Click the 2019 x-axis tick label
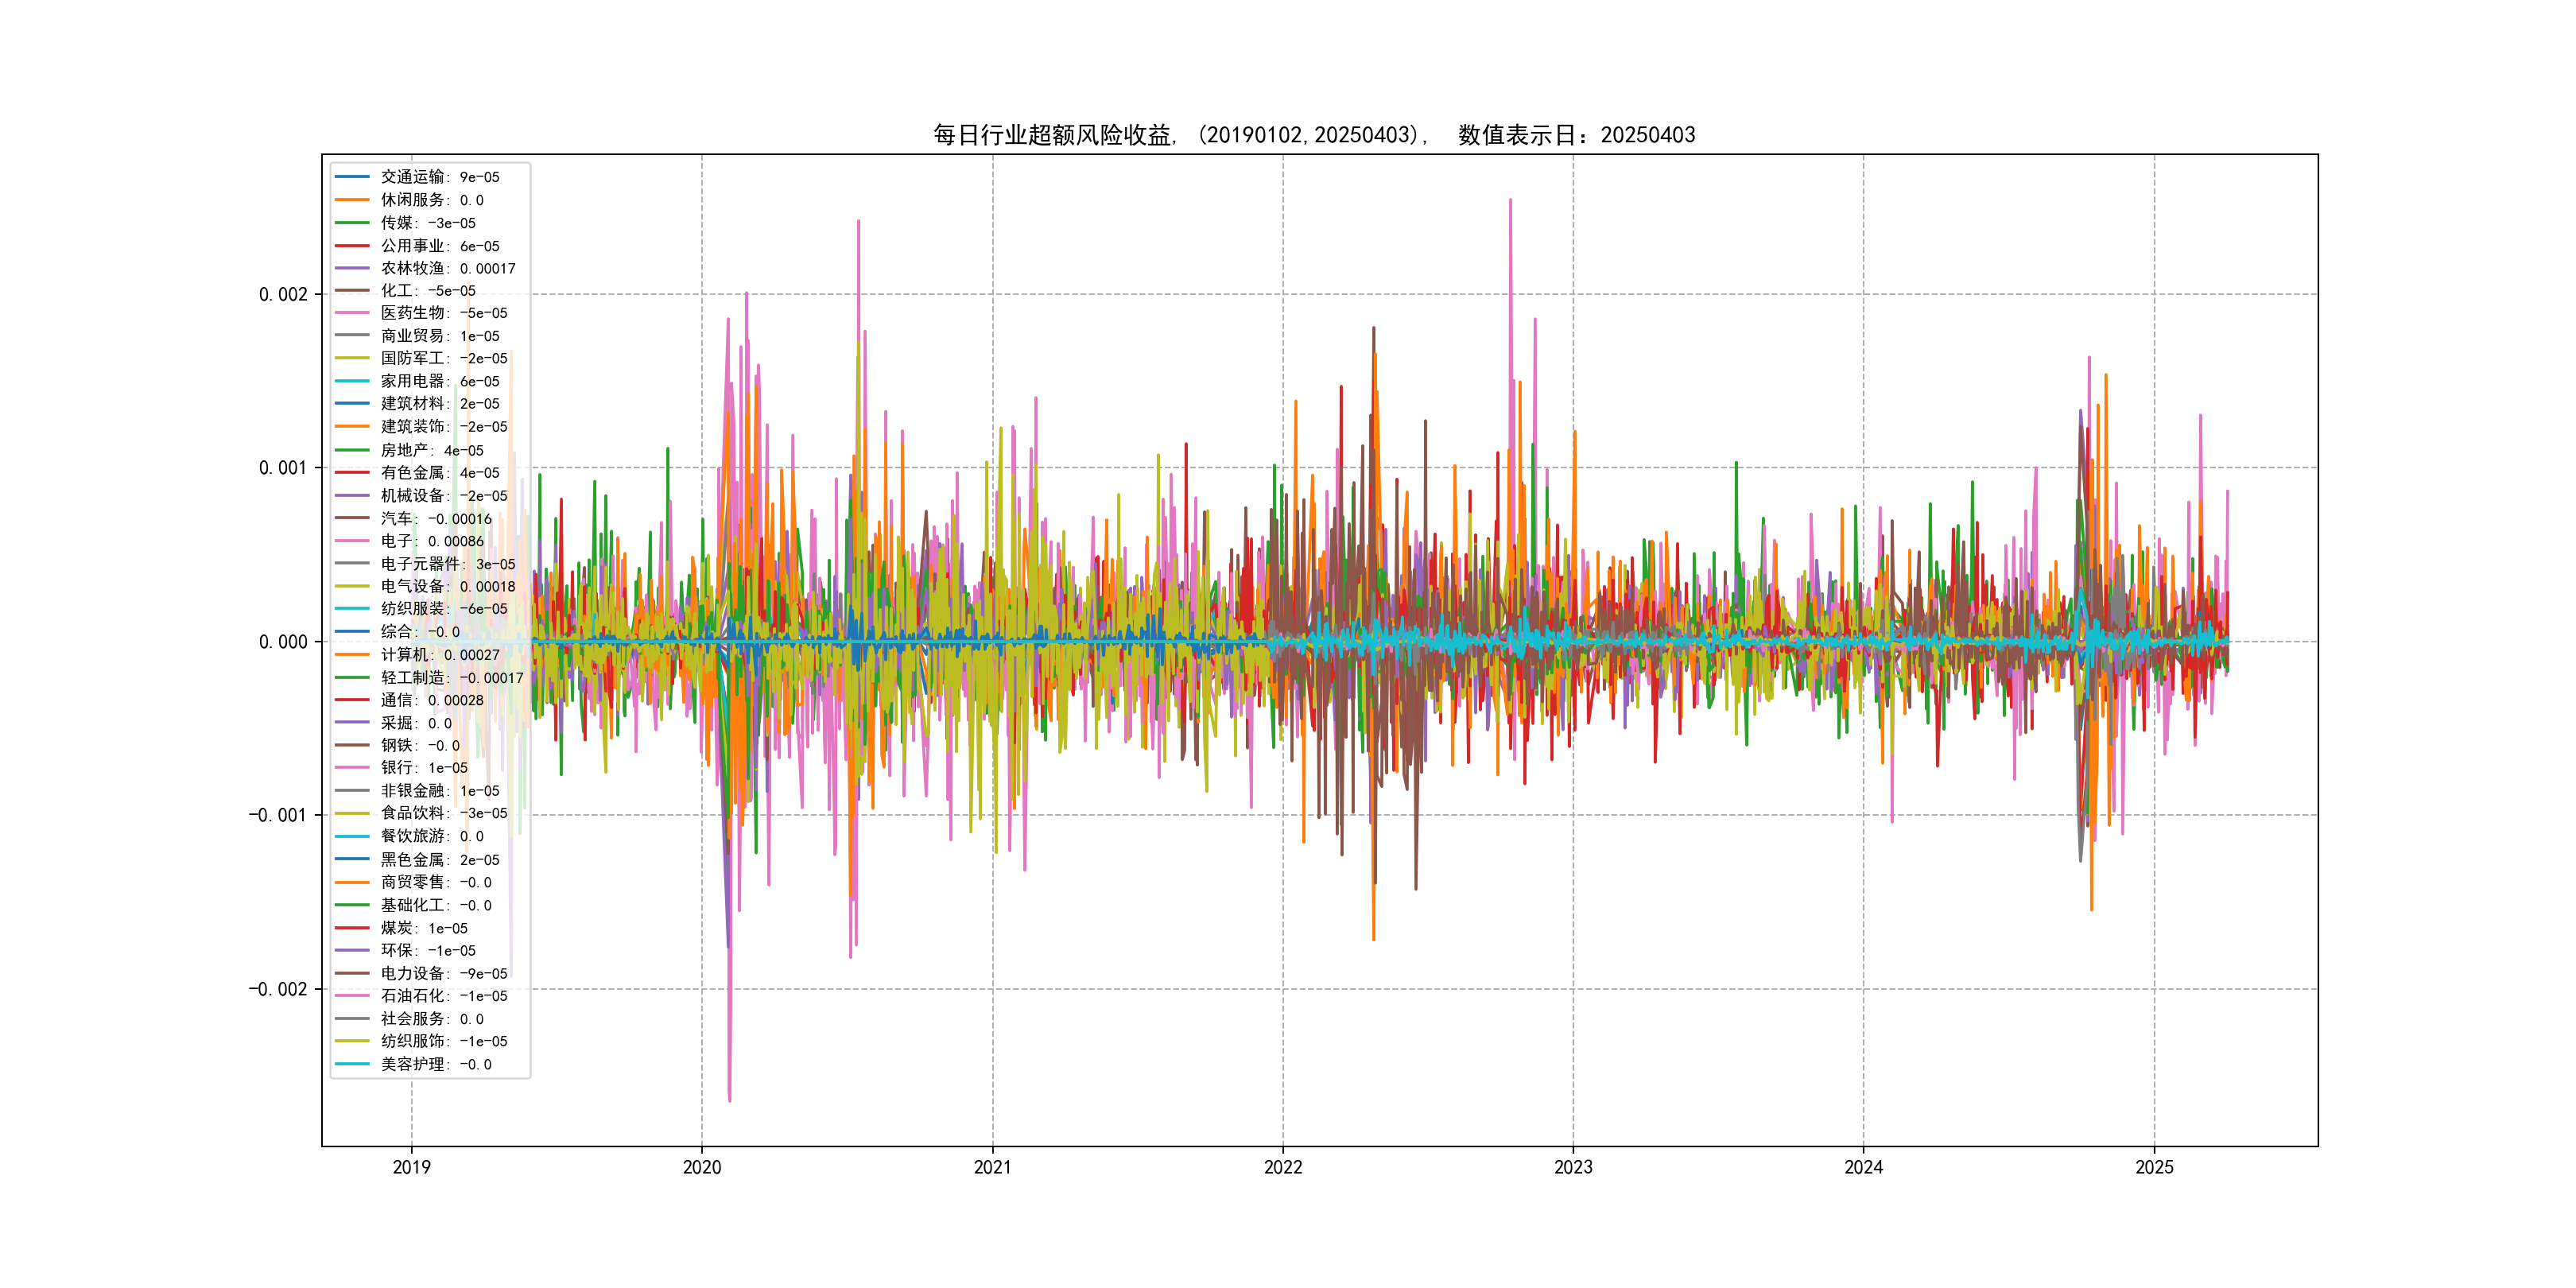This screenshot has width=2576, height=1288. pyautogui.click(x=411, y=1167)
